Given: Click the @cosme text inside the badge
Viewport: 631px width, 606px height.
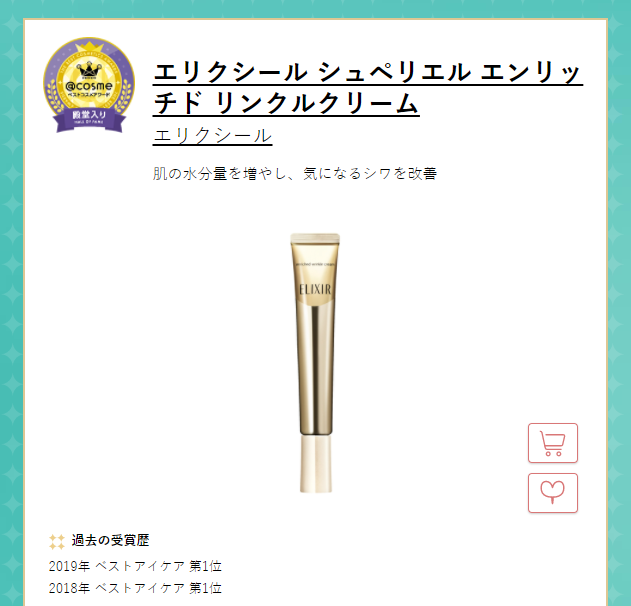Looking at the screenshot, I should tap(89, 85).
